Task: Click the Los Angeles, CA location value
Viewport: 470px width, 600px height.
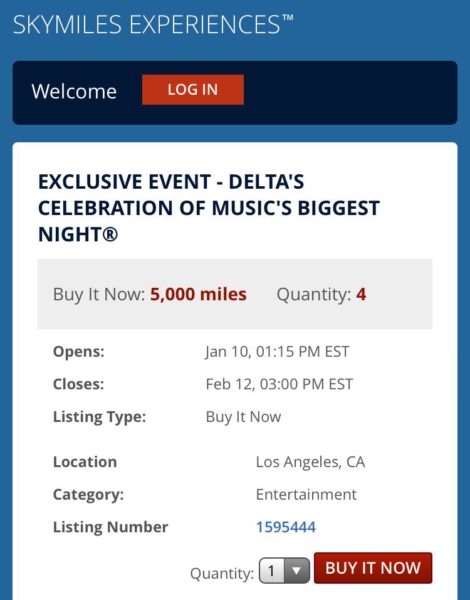Action: (310, 462)
